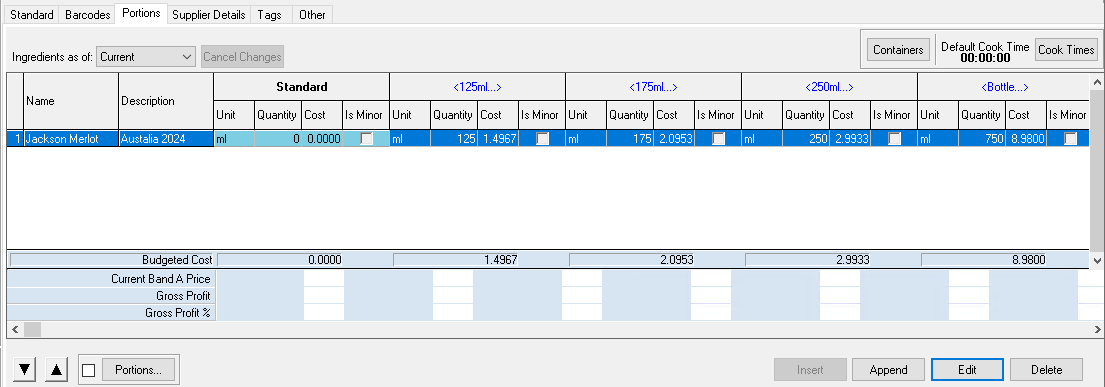Viewport: 1105px width, 387px height.
Task: Click the Containers button
Action: click(x=898, y=50)
